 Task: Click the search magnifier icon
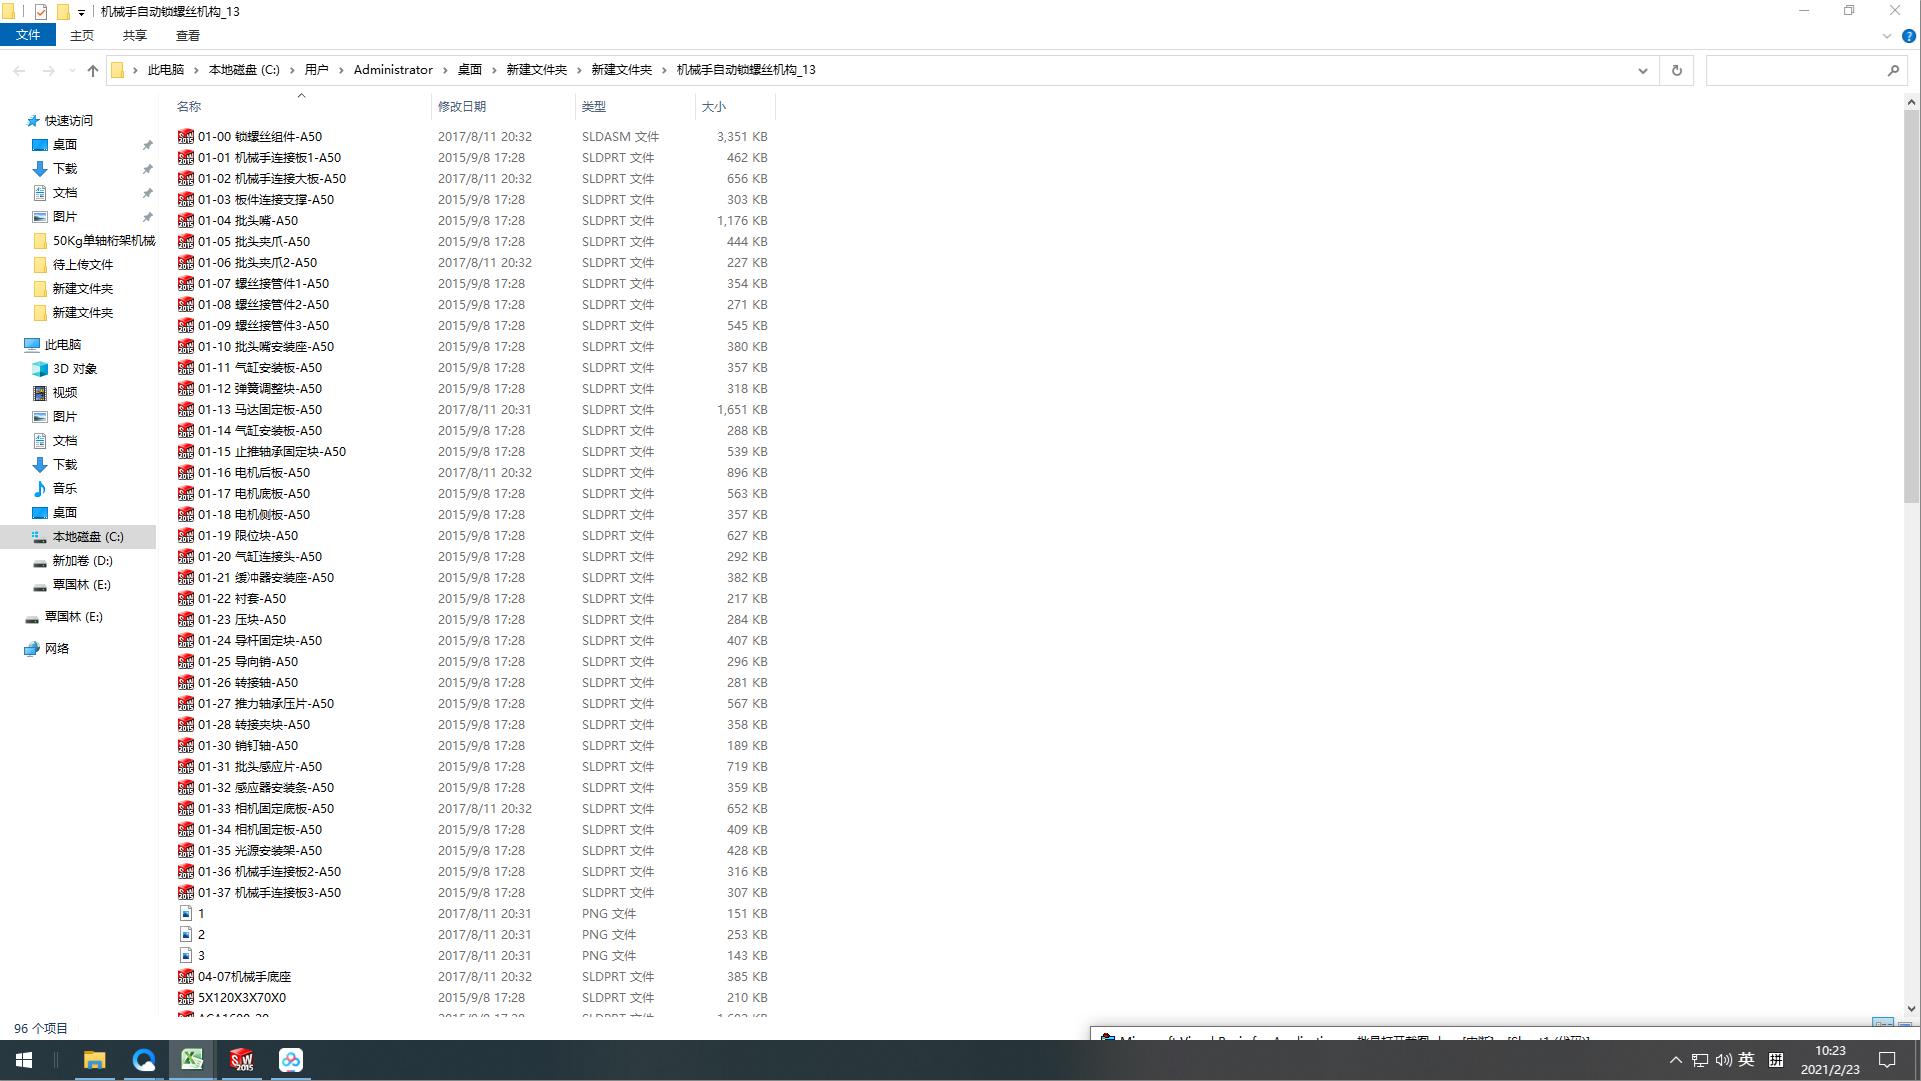coord(1893,70)
